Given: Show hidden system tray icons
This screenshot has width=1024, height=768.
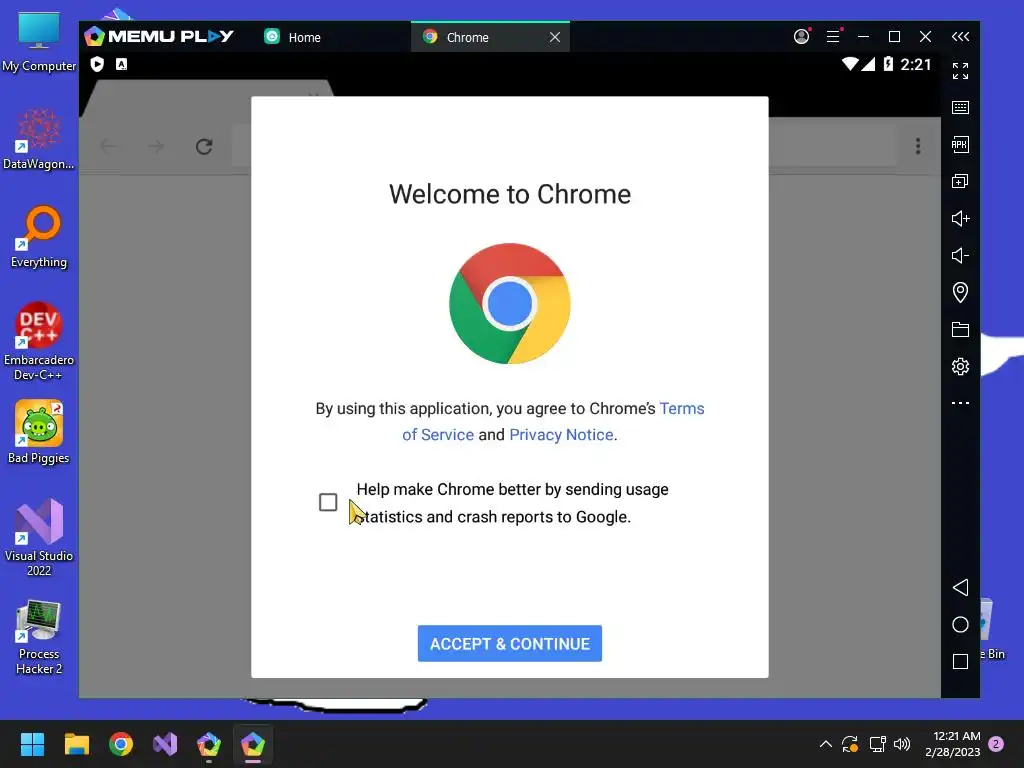Looking at the screenshot, I should click(x=825, y=744).
